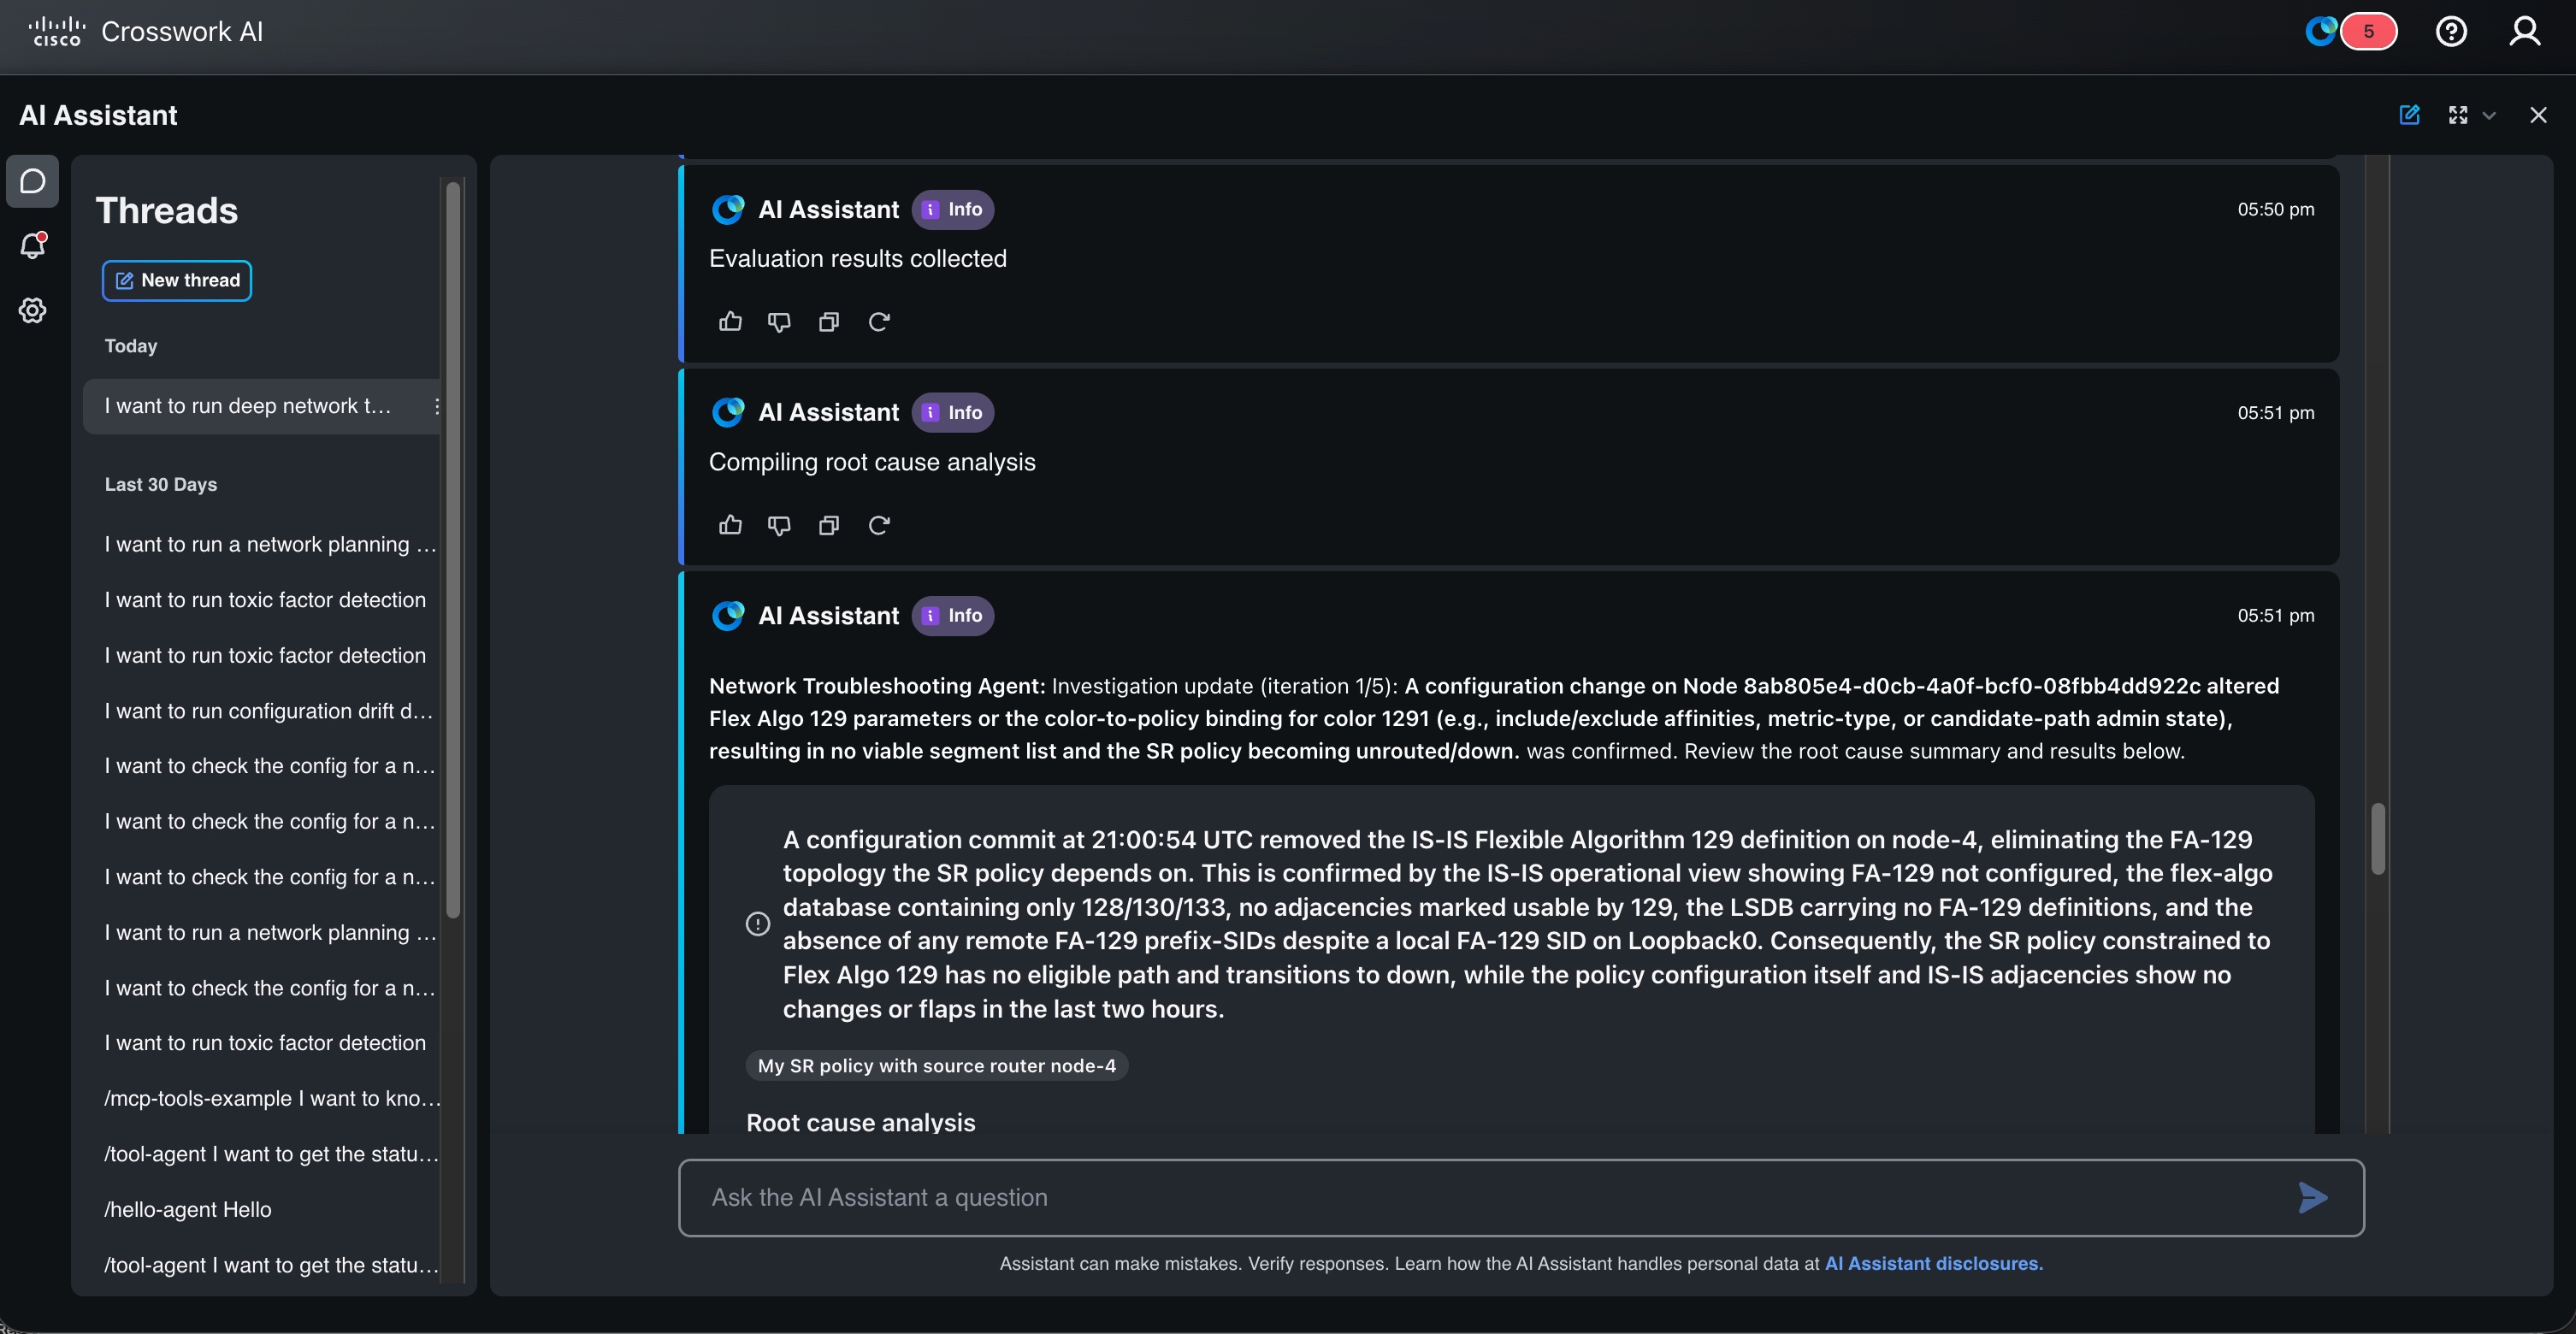Viewport: 2576px width, 1334px height.
Task: Click the send message arrow icon
Action: pyautogui.click(x=2312, y=1197)
